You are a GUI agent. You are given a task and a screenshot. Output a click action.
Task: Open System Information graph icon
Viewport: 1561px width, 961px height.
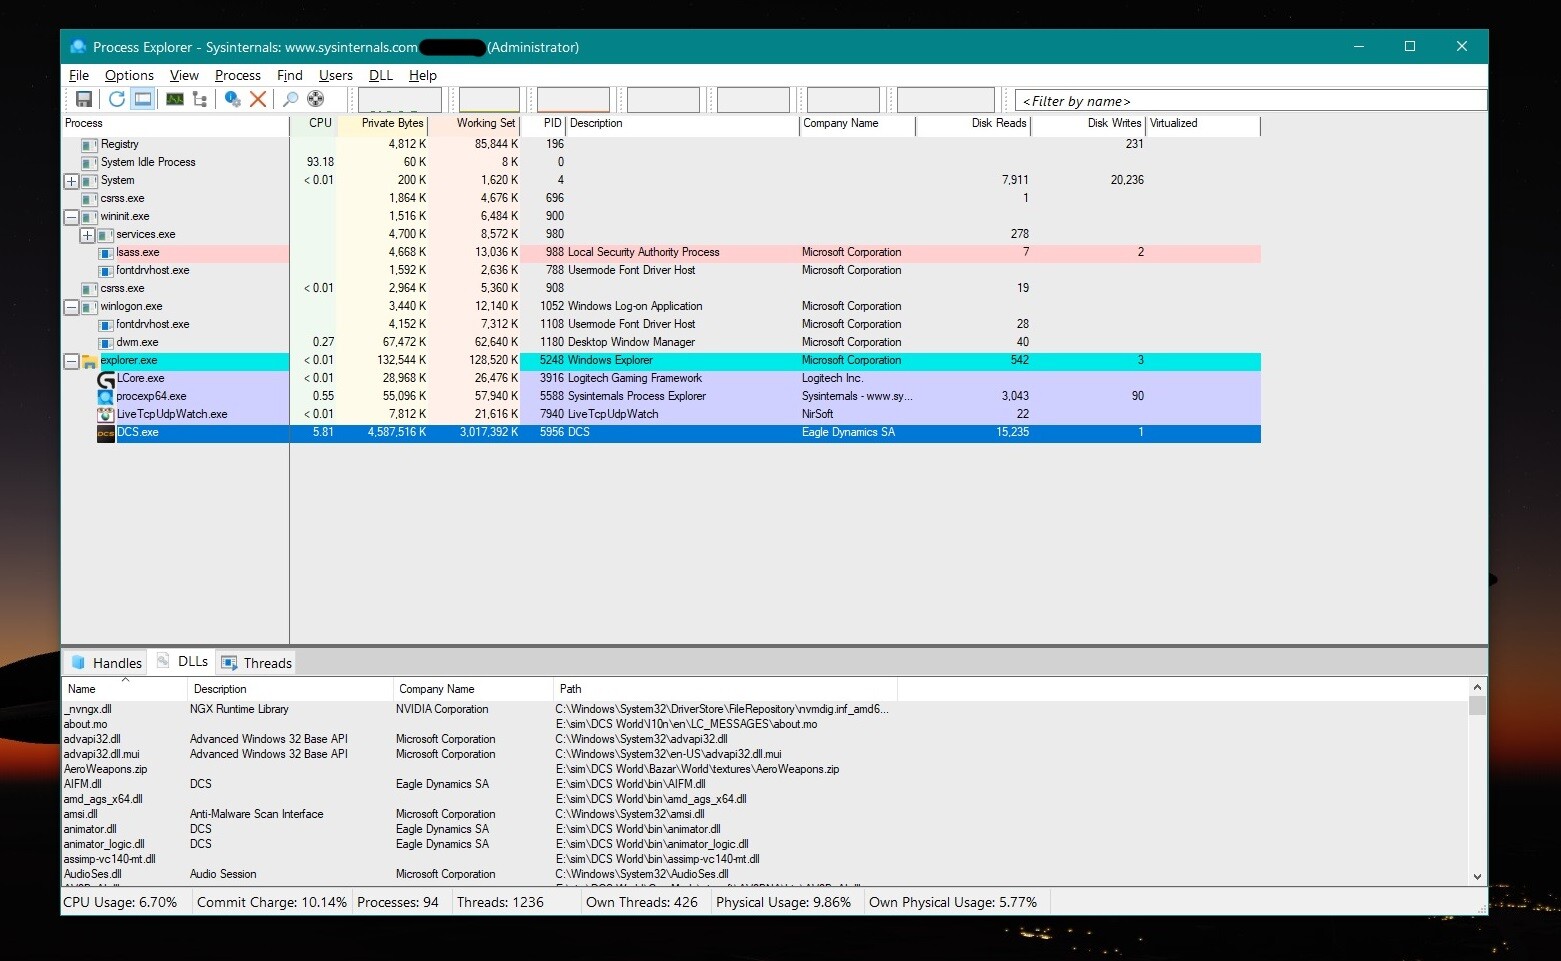tap(175, 99)
